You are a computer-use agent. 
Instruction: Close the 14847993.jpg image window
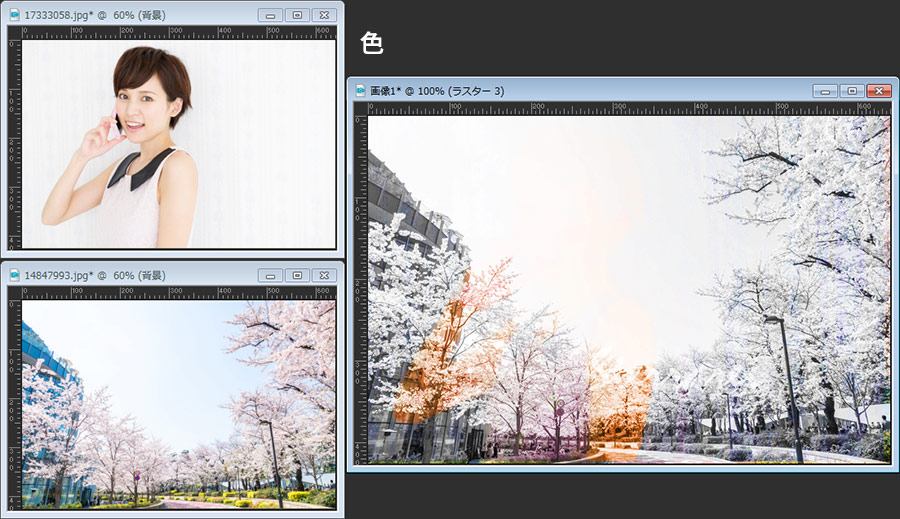click(x=324, y=275)
